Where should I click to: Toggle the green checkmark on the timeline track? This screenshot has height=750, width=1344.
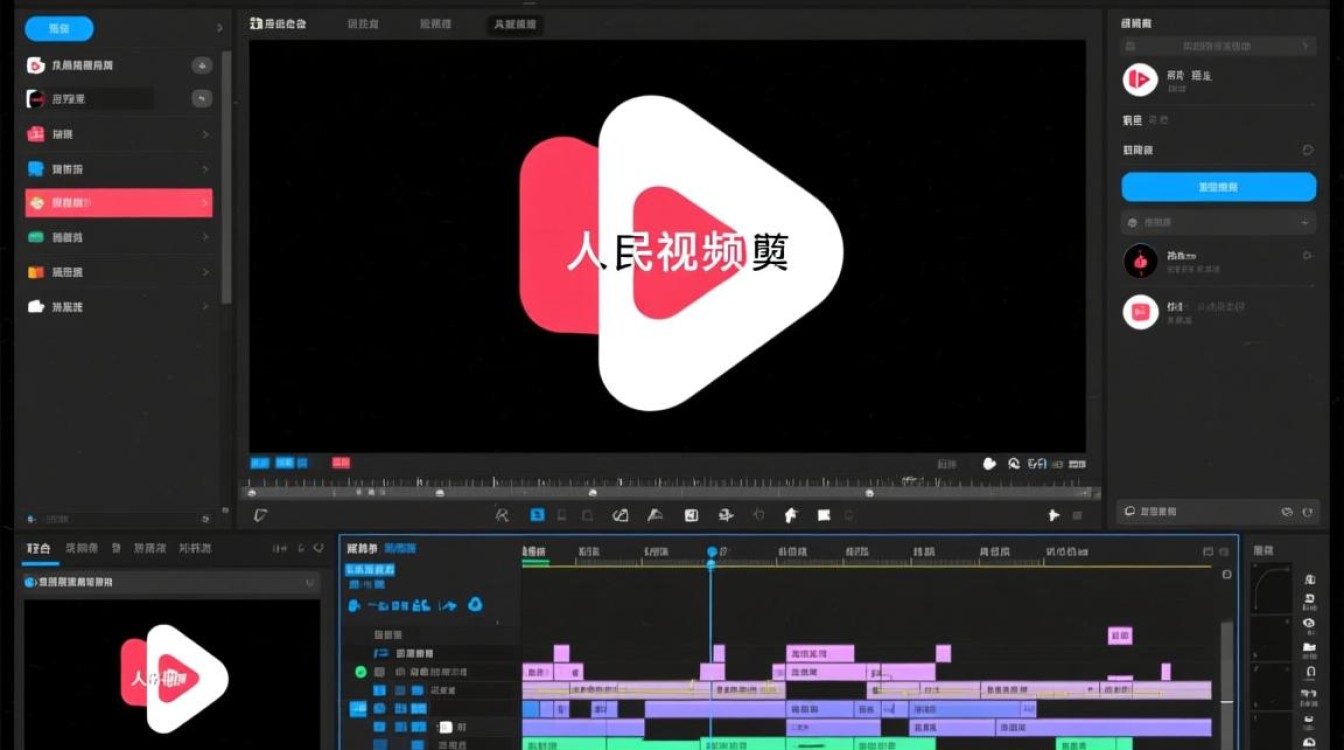pyautogui.click(x=361, y=672)
